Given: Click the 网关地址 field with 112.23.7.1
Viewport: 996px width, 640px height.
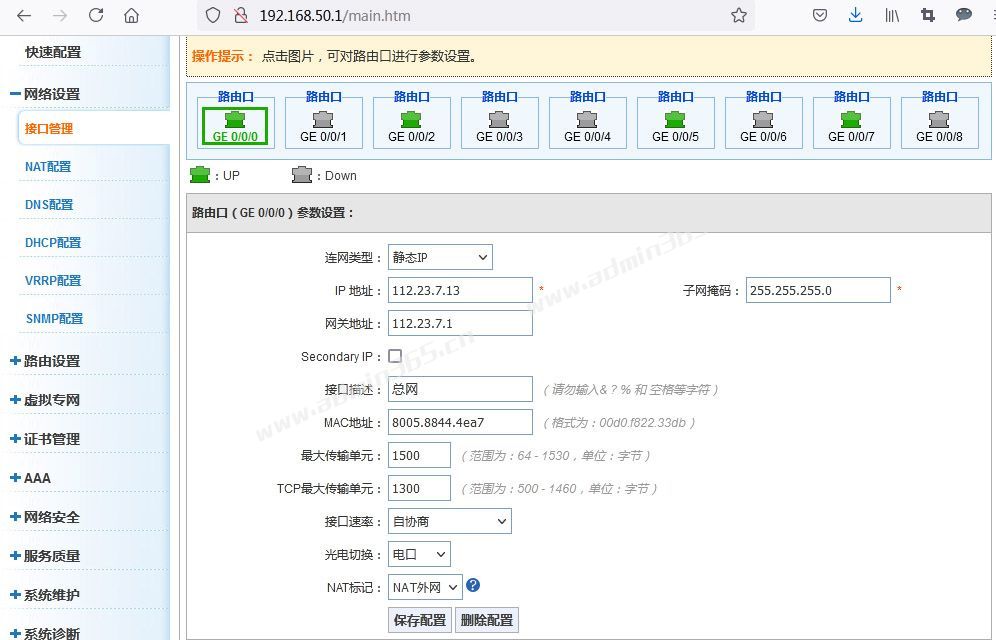Looking at the screenshot, I should tap(460, 323).
